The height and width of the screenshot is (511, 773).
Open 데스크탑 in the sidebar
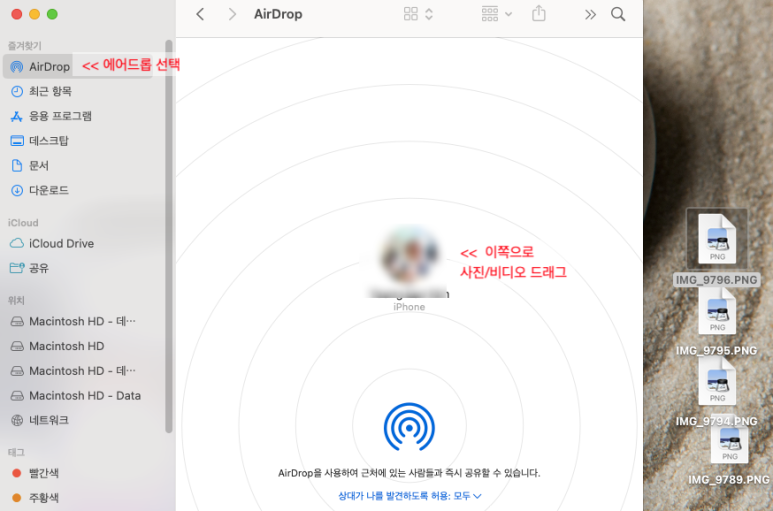pos(48,141)
